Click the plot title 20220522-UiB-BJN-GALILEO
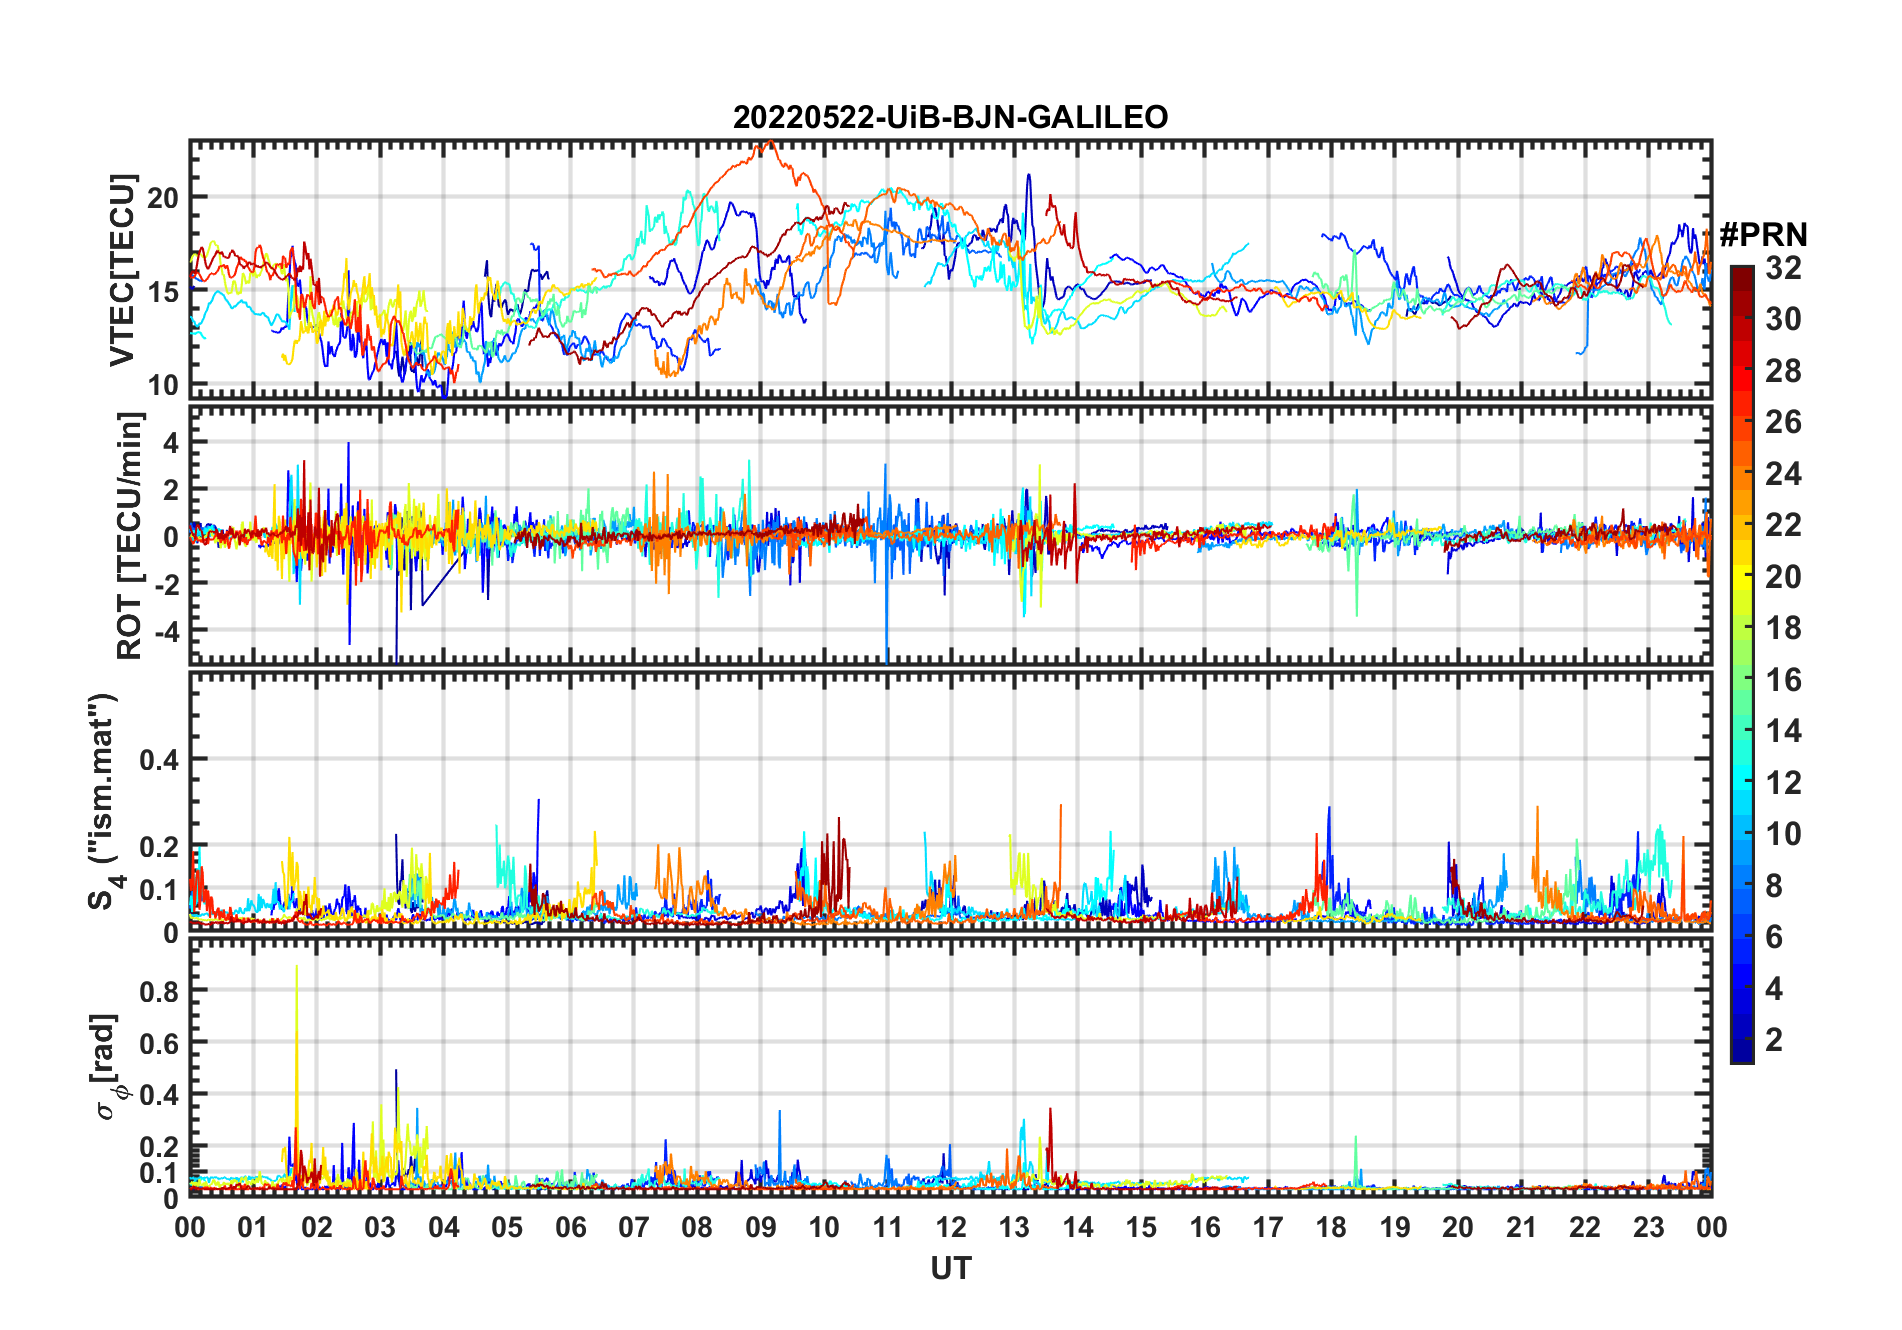The image size is (1902, 1330). pos(950,118)
